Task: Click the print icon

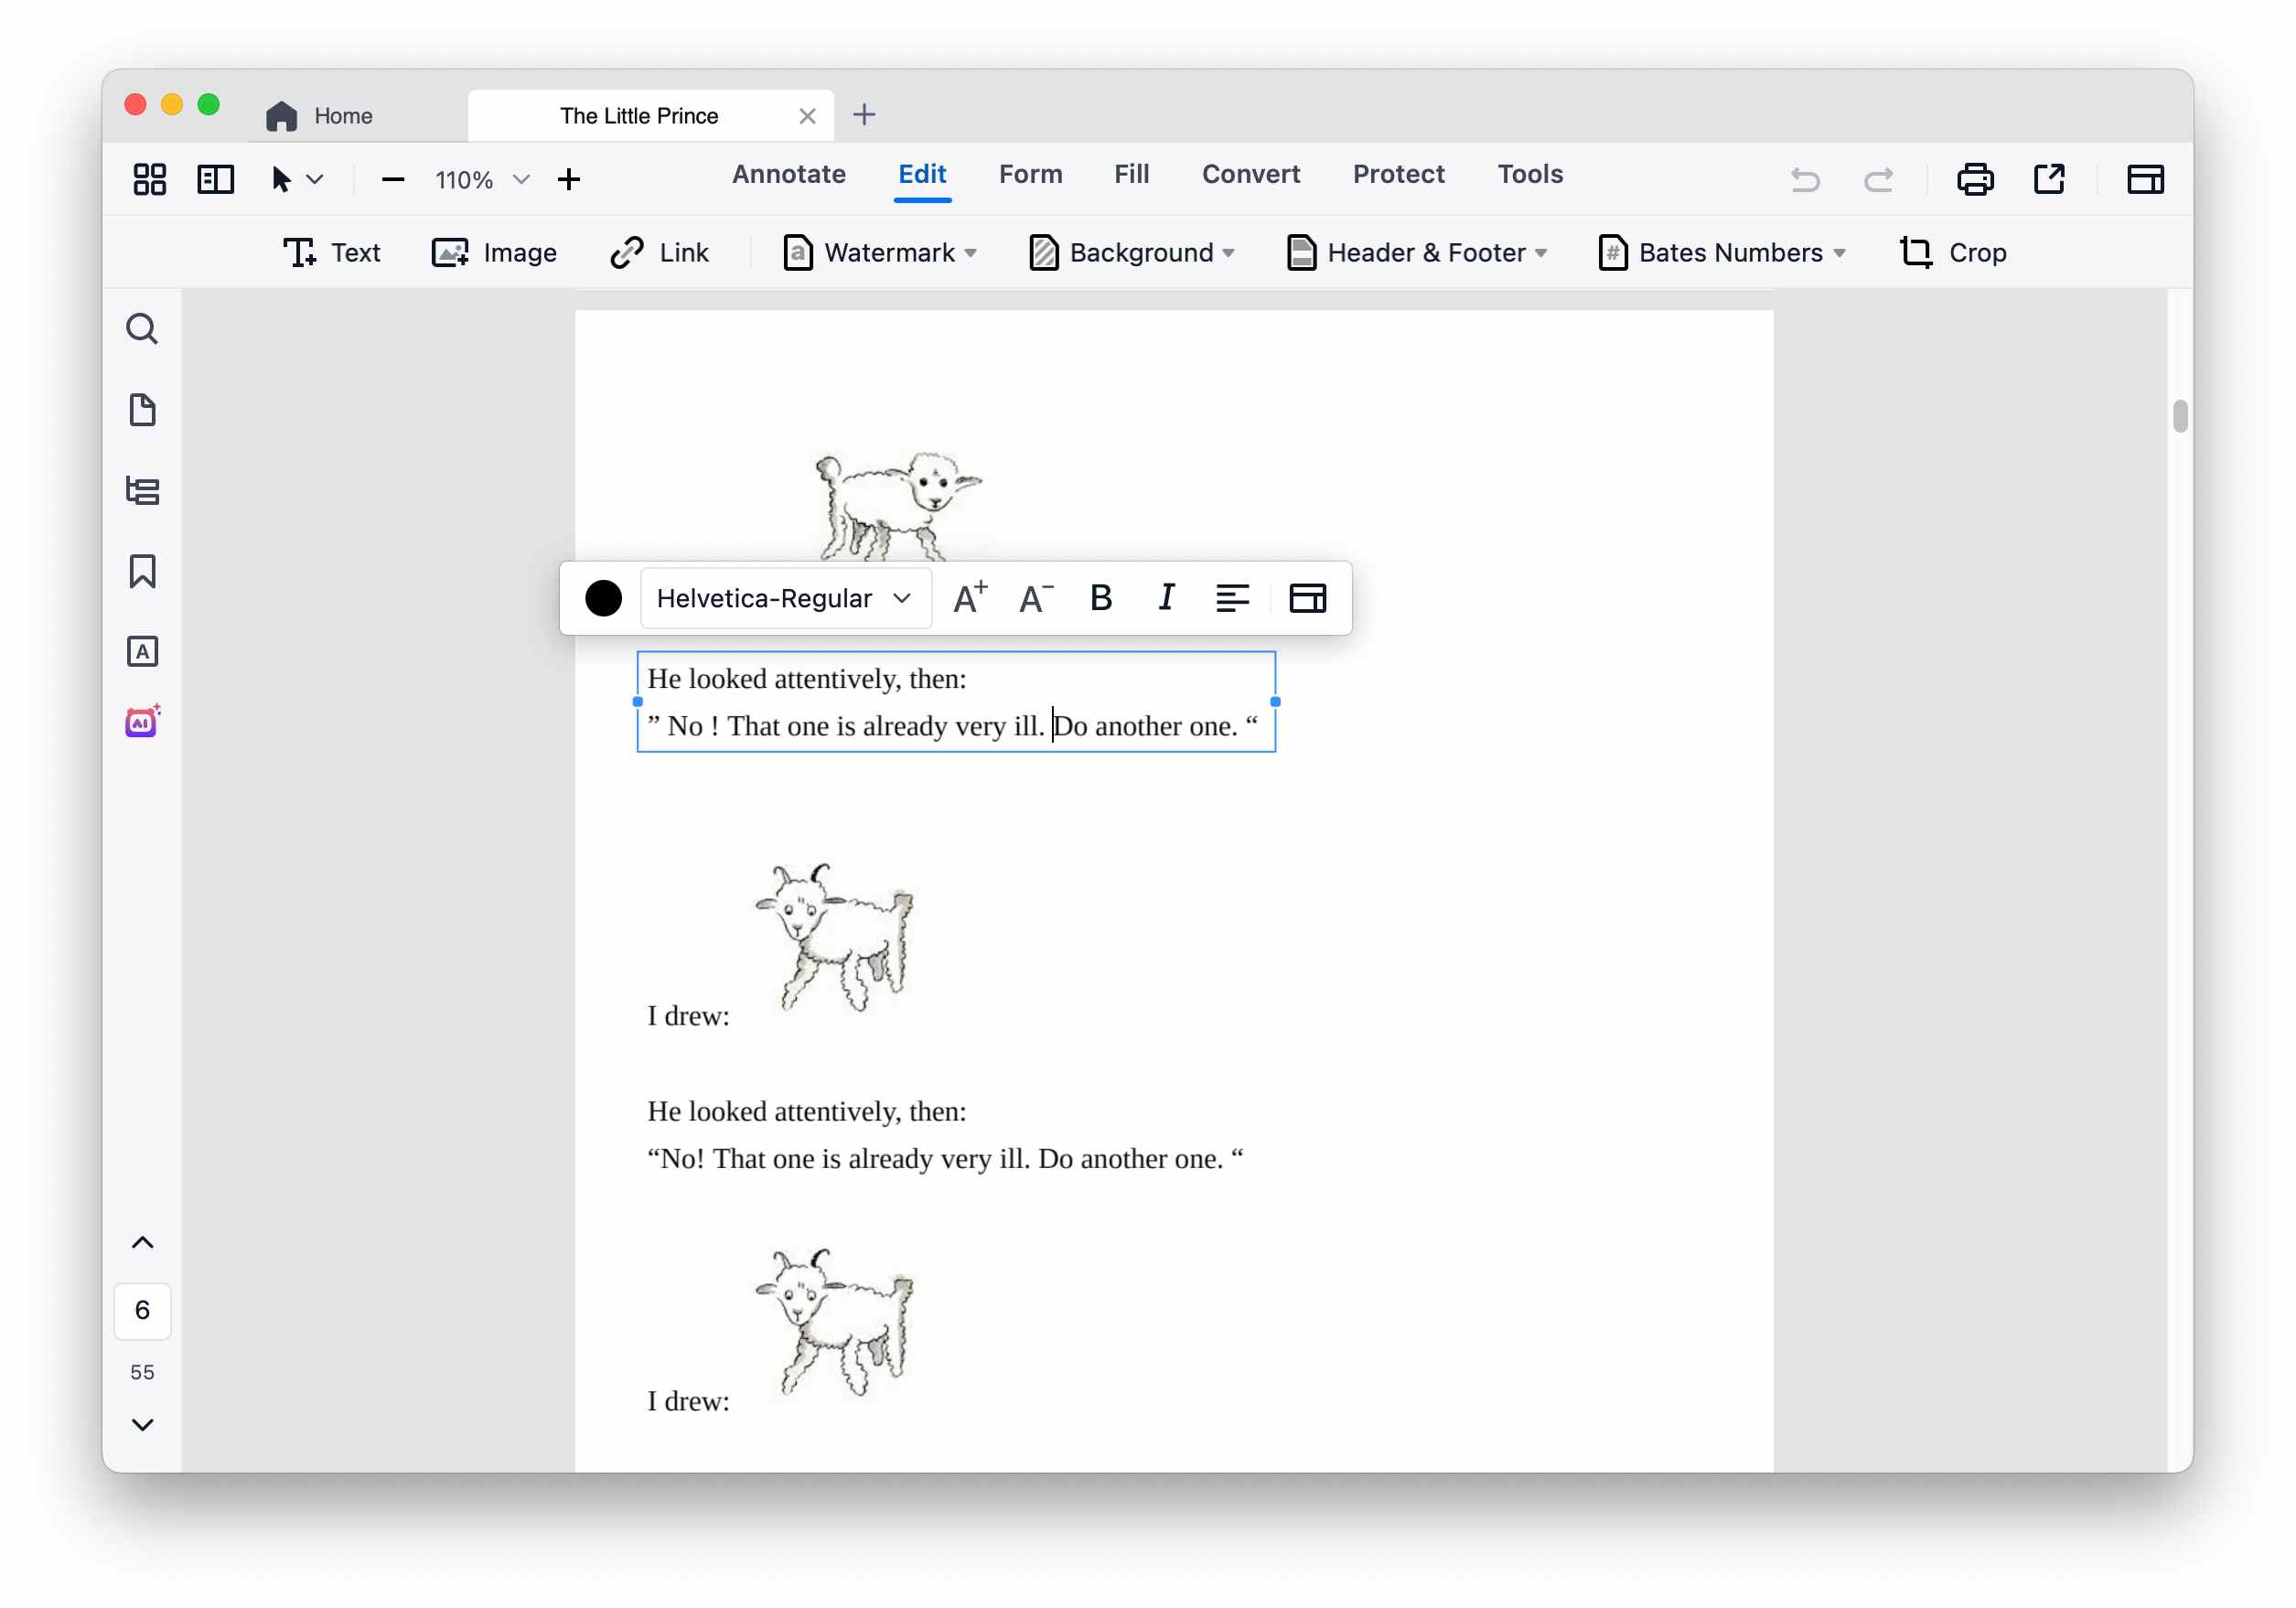Action: [1974, 180]
